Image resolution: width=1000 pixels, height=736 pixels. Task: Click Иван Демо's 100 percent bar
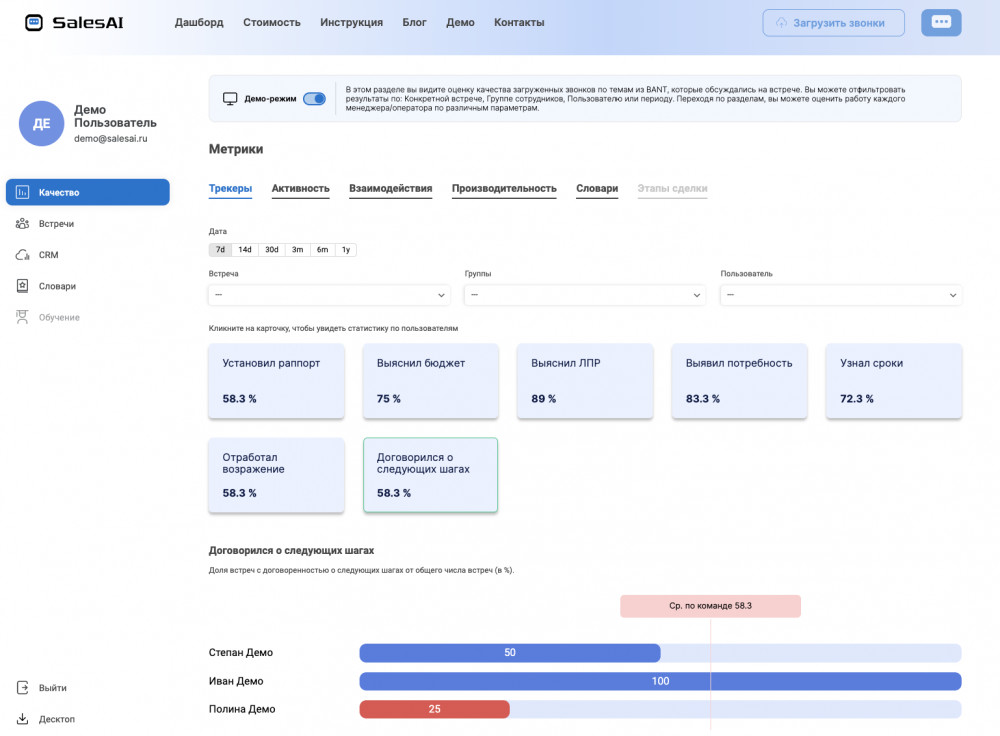pyautogui.click(x=660, y=681)
